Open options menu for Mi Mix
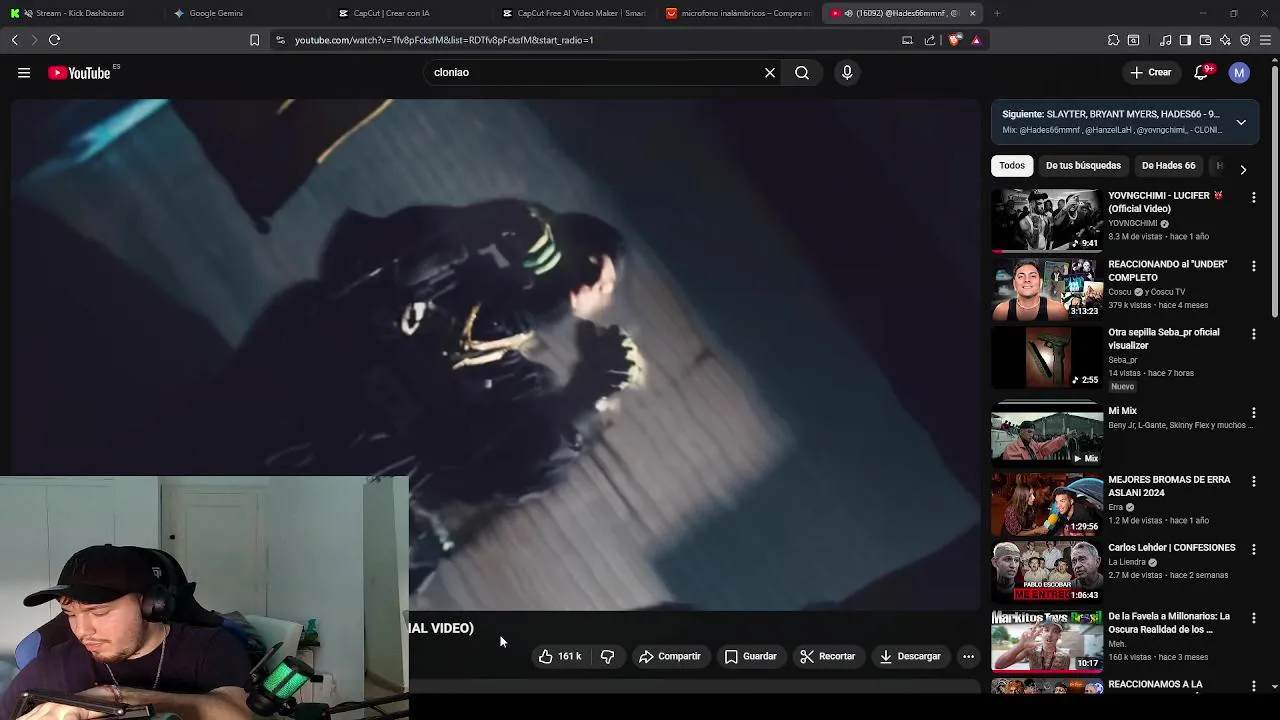 [x=1254, y=412]
